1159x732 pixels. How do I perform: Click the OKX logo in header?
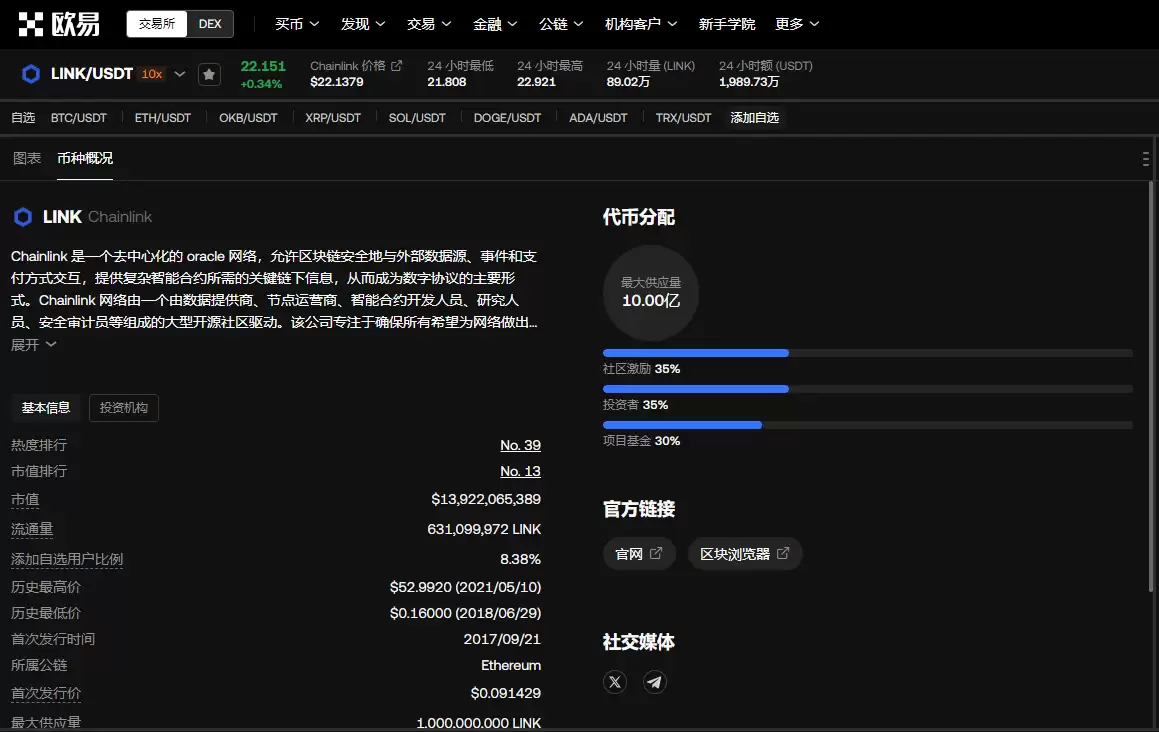tap(60, 24)
